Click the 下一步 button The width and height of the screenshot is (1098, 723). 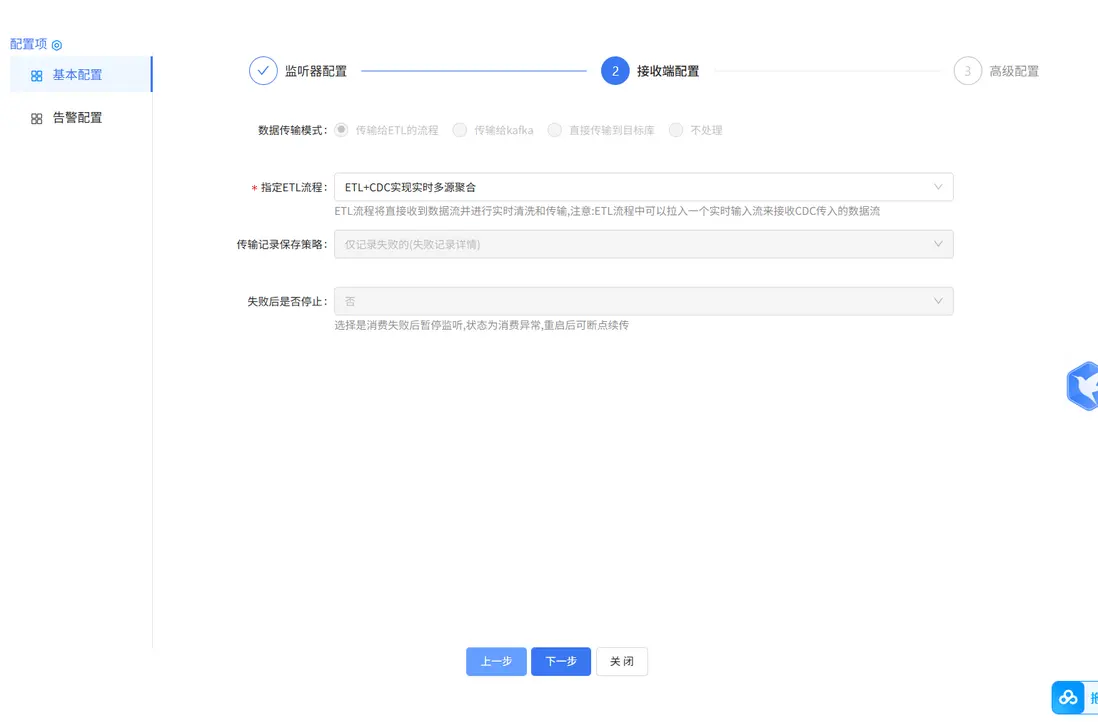click(x=560, y=661)
